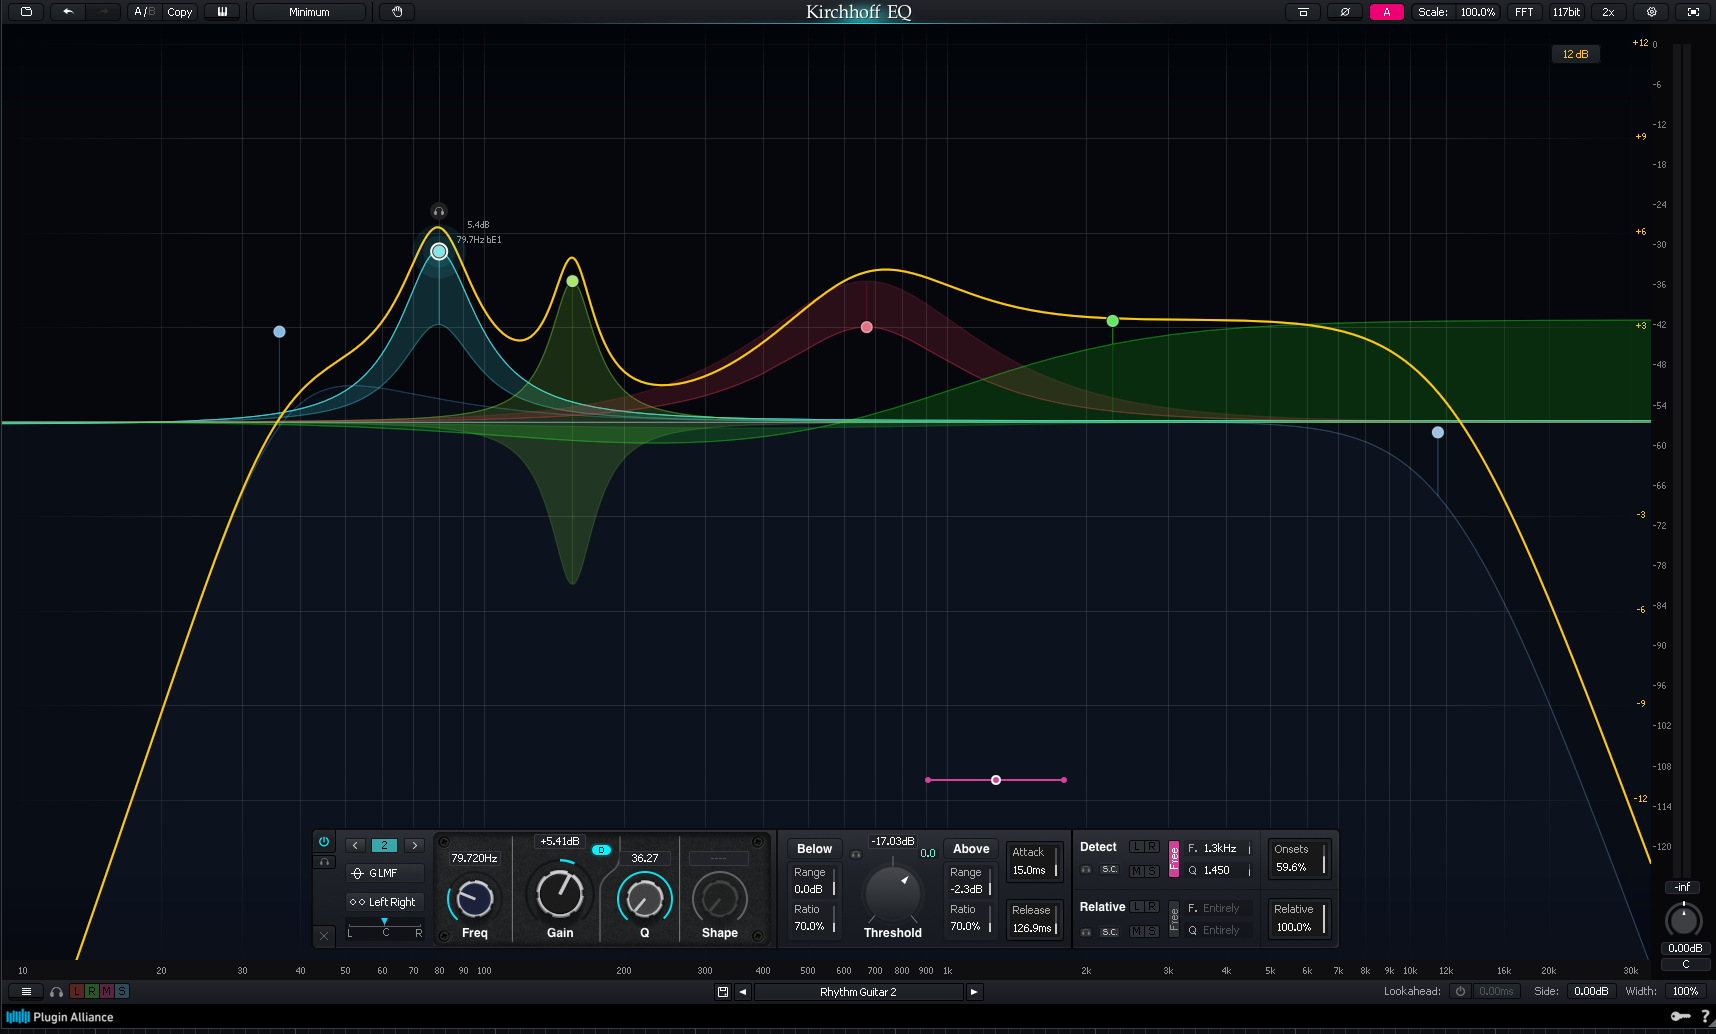Click the hand grab tool icon
Viewport: 1716px width, 1034px height.
[397, 12]
